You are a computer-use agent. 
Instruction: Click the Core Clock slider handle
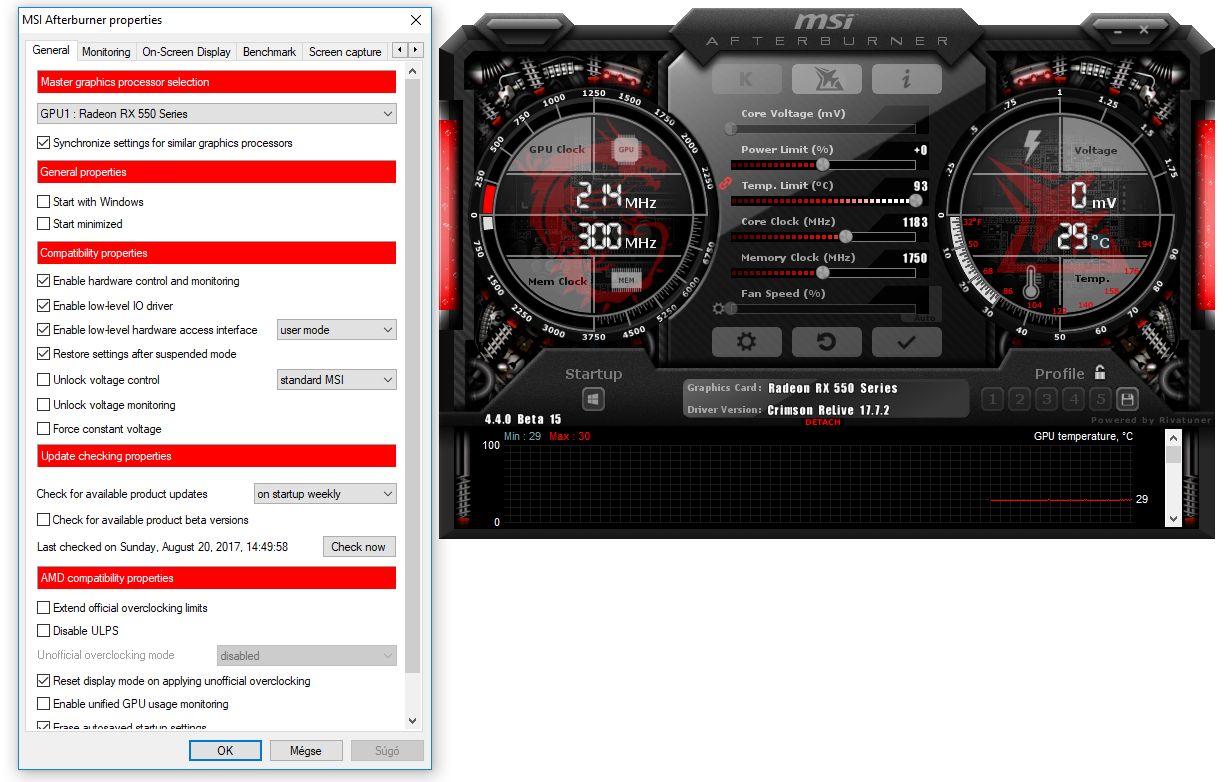(x=846, y=236)
